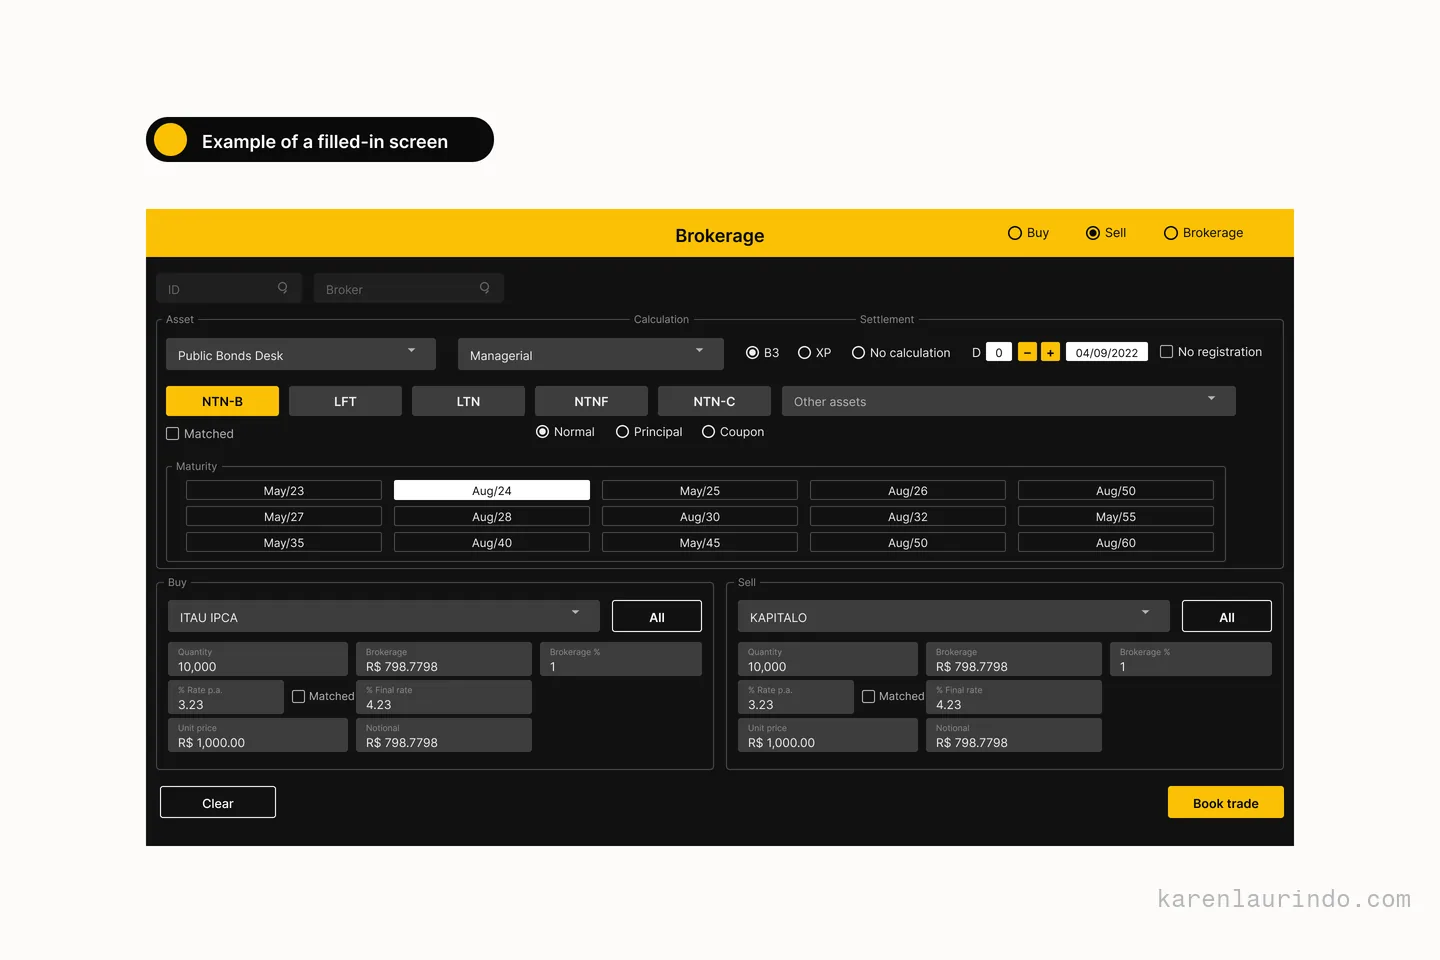The height and width of the screenshot is (960, 1440).
Task: Choose XP calculation radio
Action: tap(805, 353)
